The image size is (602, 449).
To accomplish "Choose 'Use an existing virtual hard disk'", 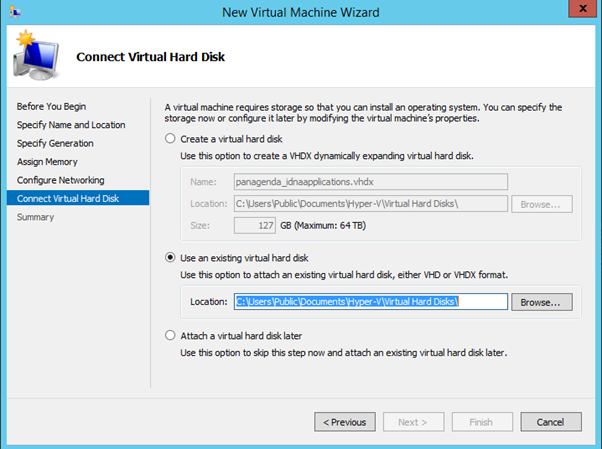I will 170,257.
